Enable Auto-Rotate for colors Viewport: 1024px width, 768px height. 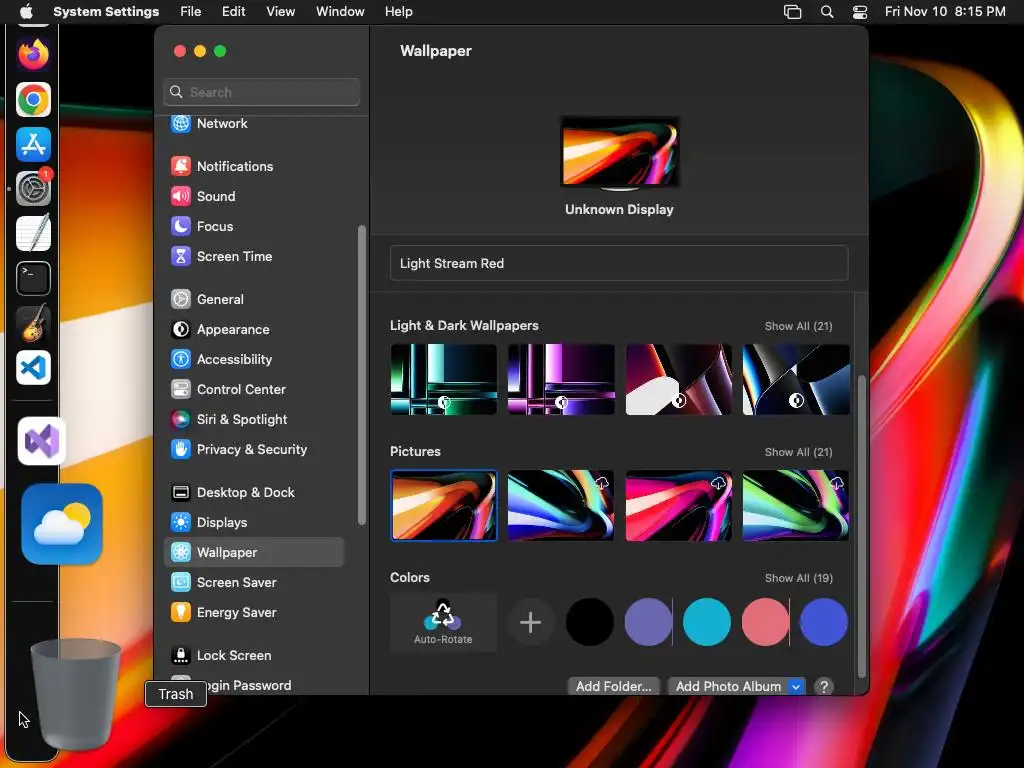coord(443,622)
